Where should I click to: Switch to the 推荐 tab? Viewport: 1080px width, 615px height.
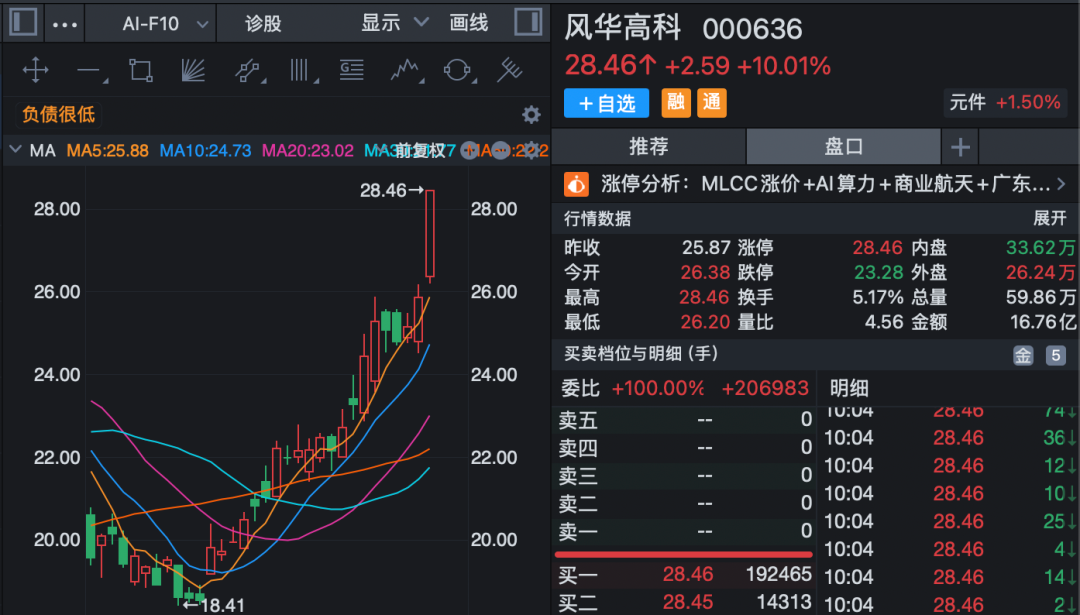pyautogui.click(x=648, y=147)
